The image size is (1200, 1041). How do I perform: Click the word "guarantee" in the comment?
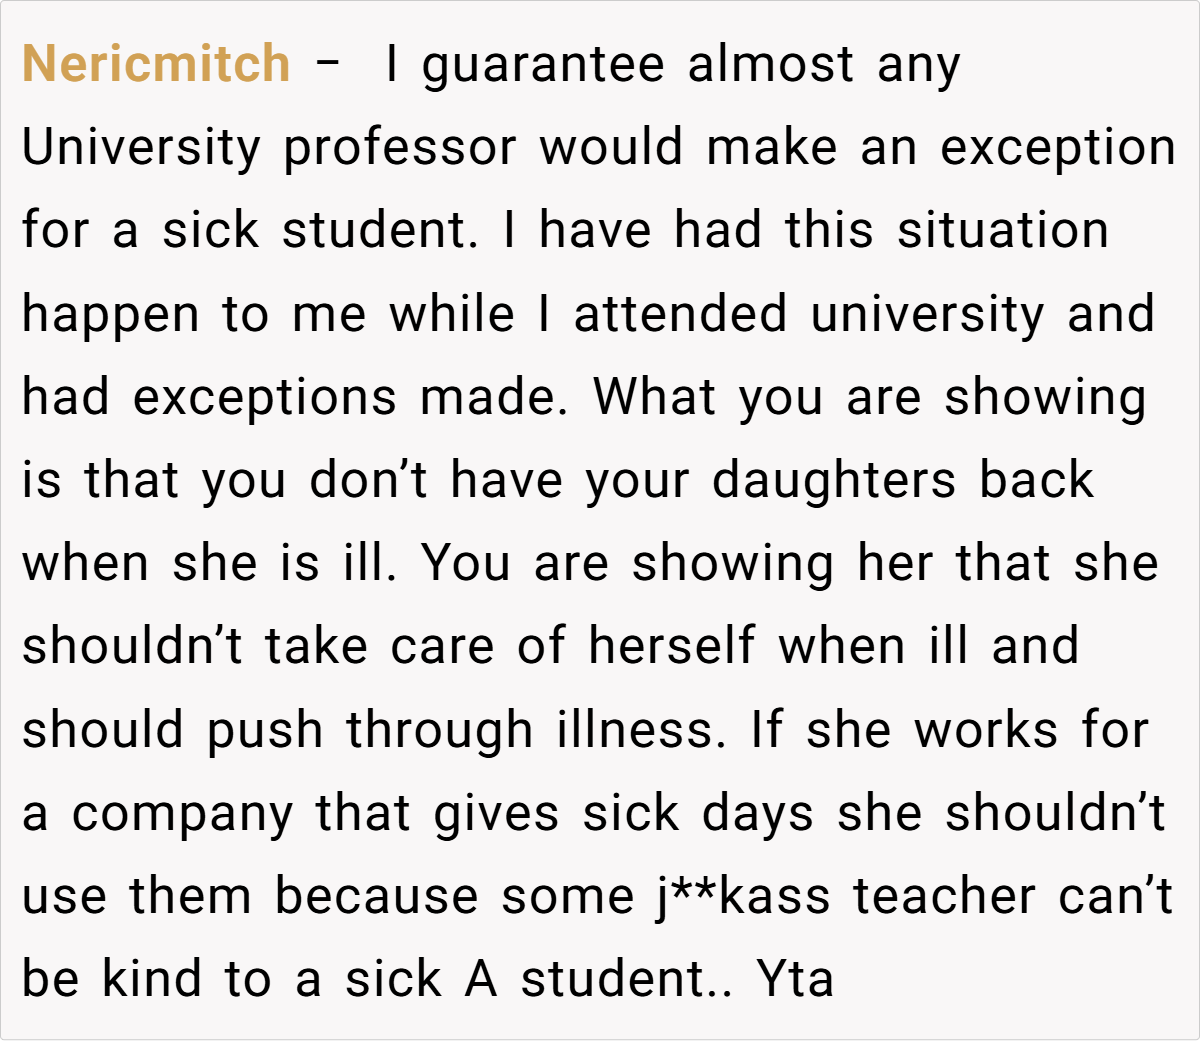click(543, 66)
